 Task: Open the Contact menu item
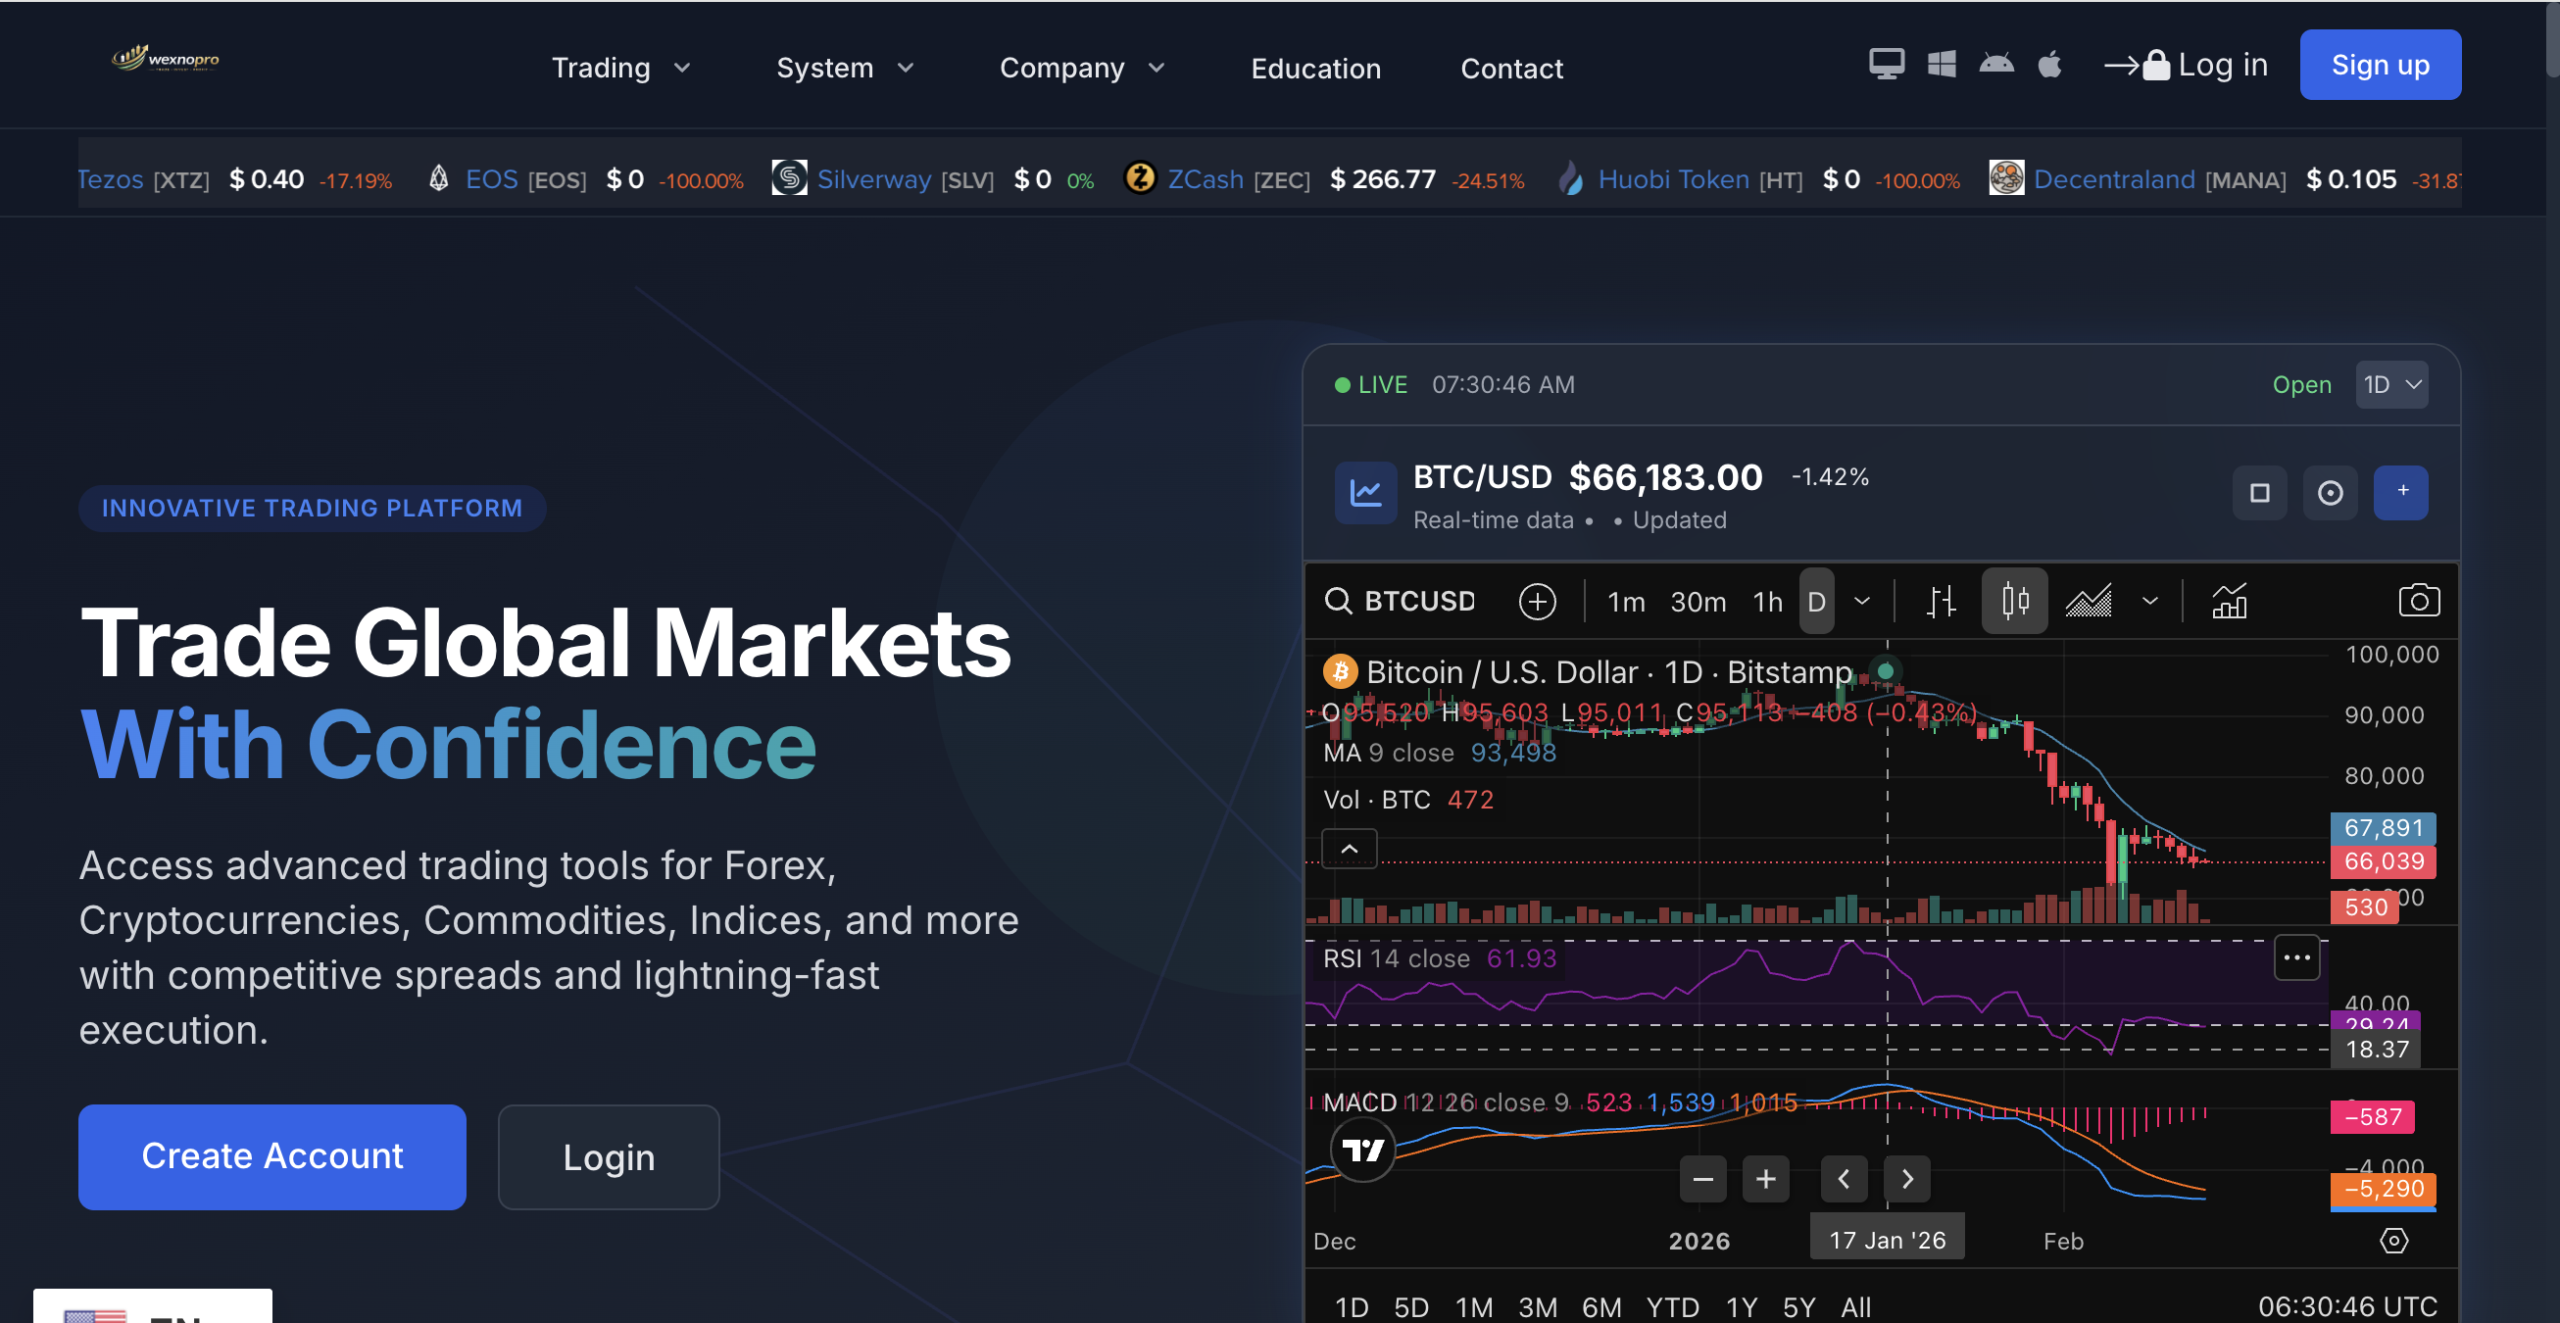coord(1511,68)
